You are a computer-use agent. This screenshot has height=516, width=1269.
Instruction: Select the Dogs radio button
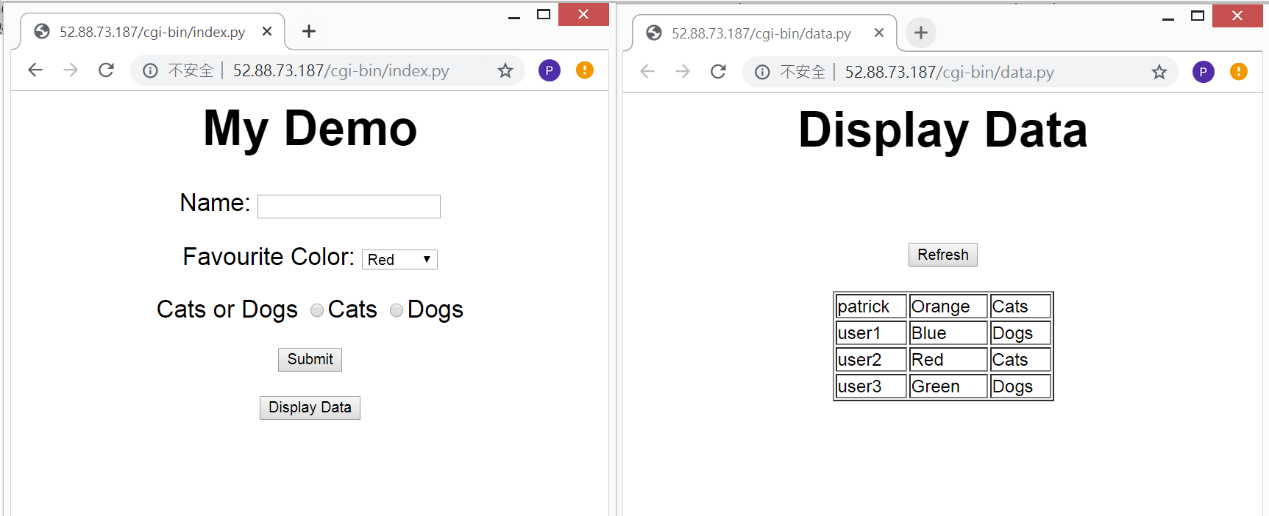tap(396, 310)
